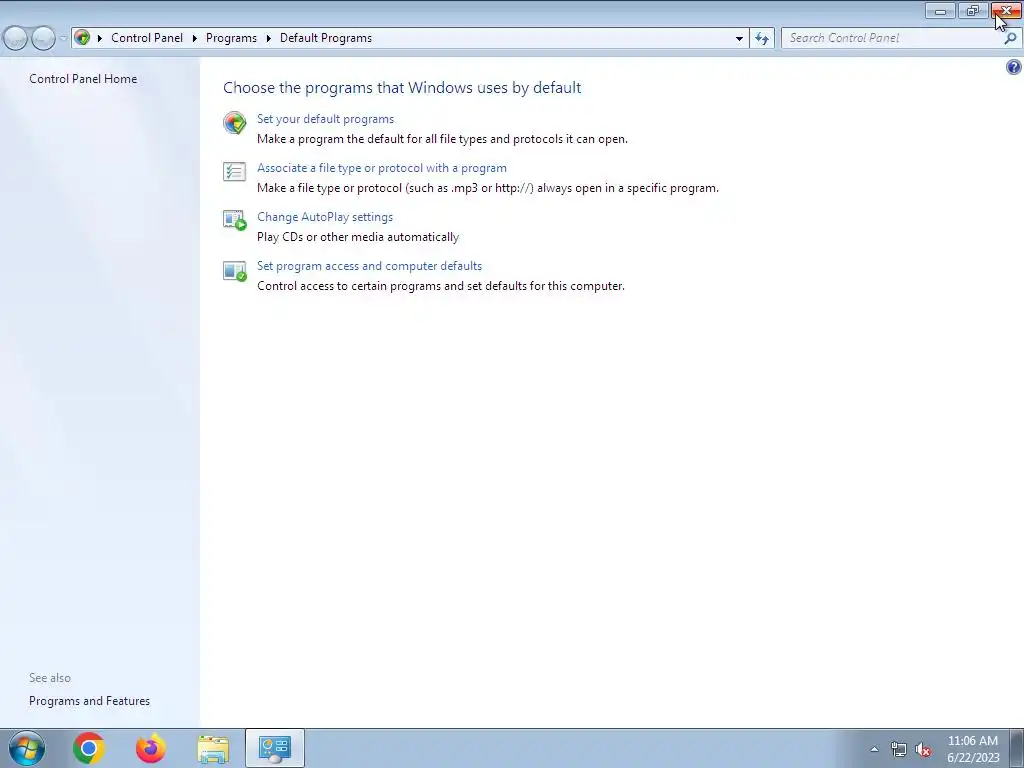Close the Default Programs window
This screenshot has width=1024, height=768.
[1006, 10]
